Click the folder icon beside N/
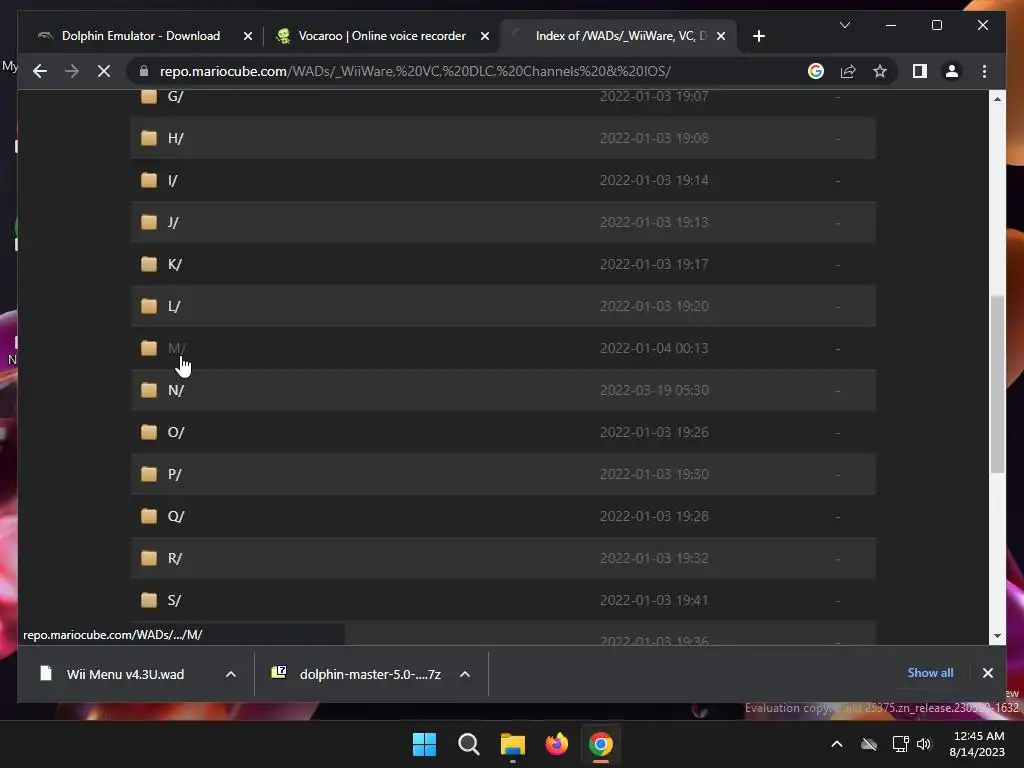Screen dimensions: 1024x768 coord(149,390)
